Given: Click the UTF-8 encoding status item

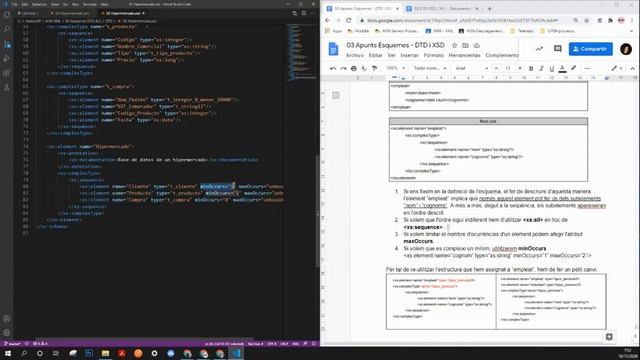Looking at the screenshot, I should coord(271,344).
